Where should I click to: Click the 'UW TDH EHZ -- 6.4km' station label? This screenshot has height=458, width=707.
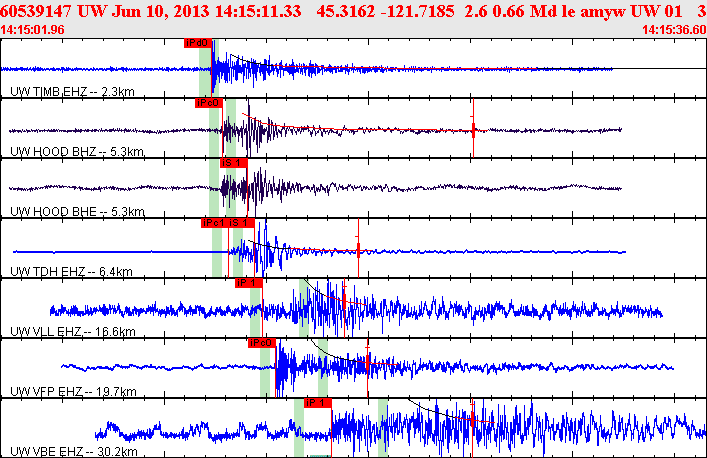click(71, 272)
